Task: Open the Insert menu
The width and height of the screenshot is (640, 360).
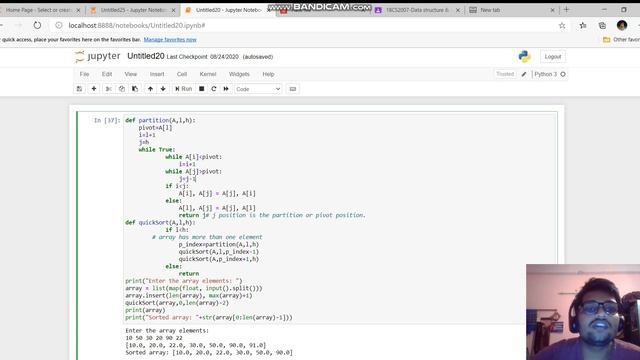Action: pyautogui.click(x=157, y=74)
